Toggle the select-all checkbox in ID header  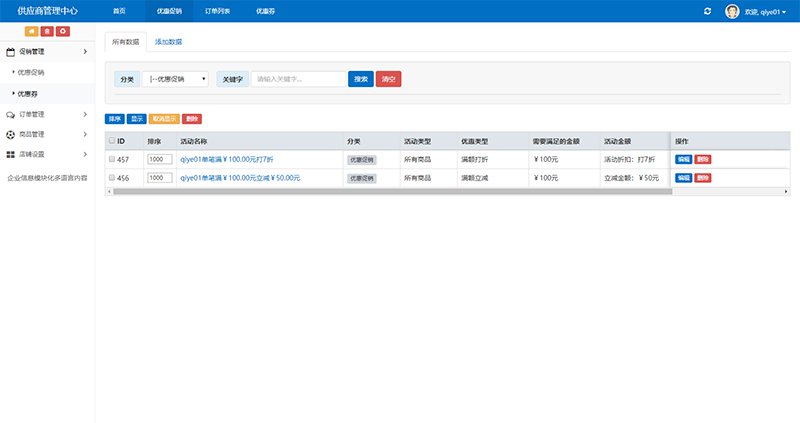click(x=111, y=141)
